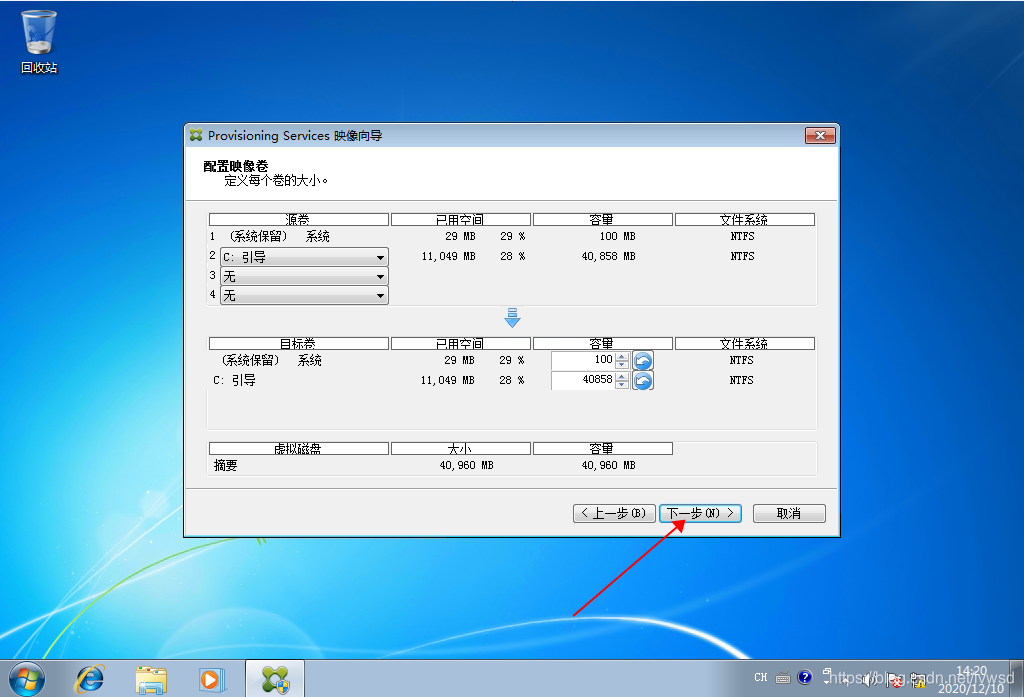This screenshot has width=1024, height=697.
Task: Open the Action Center warning tray icon
Action: (x=919, y=679)
